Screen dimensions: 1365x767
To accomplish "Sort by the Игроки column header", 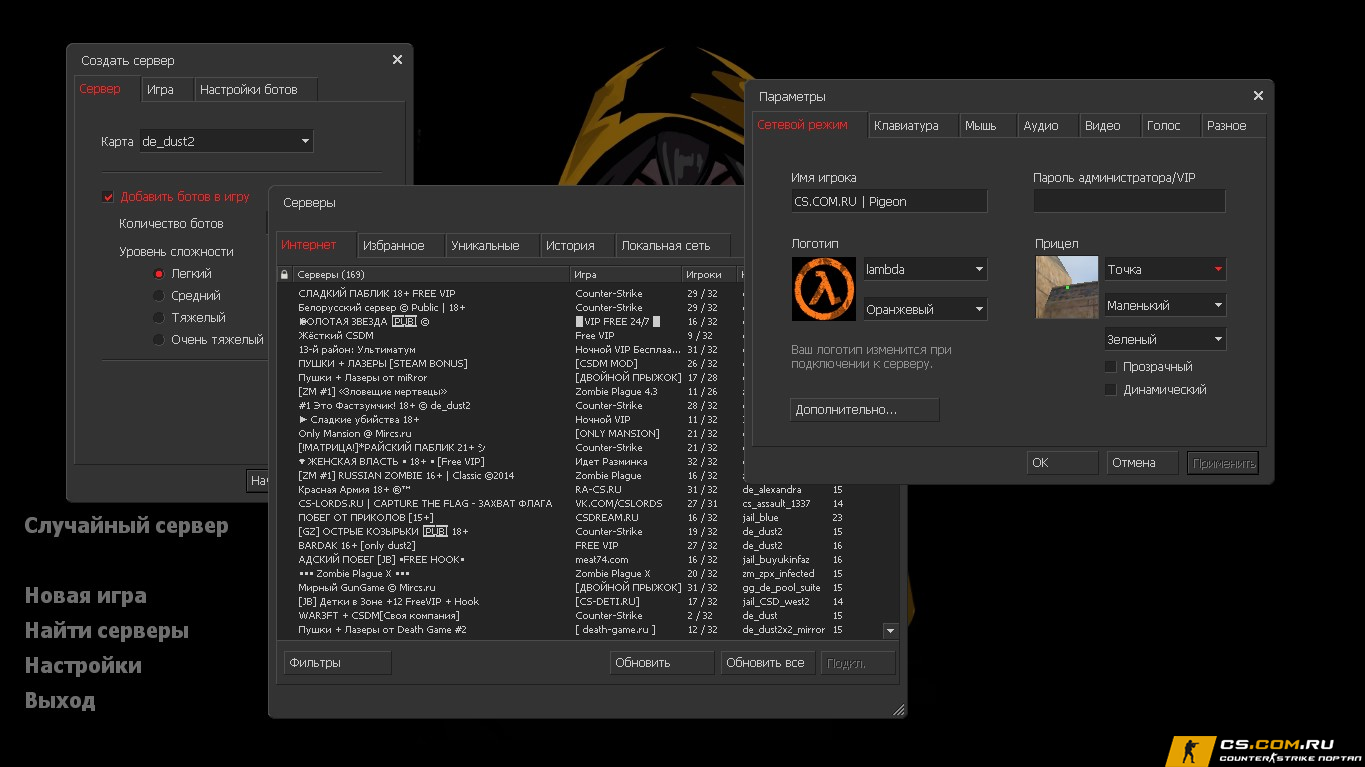I will point(710,274).
